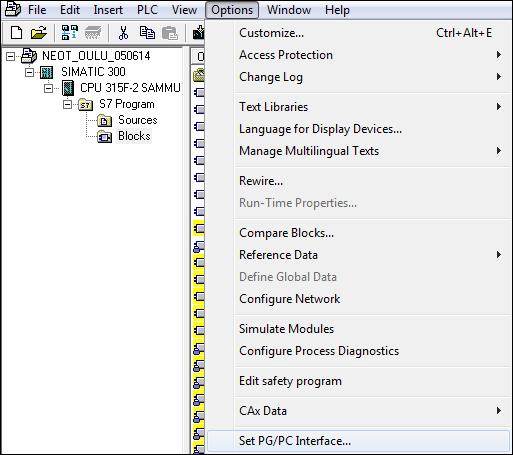Expand the Access Protection submenu arrow
The width and height of the screenshot is (513, 455).
pyautogui.click(x=499, y=55)
